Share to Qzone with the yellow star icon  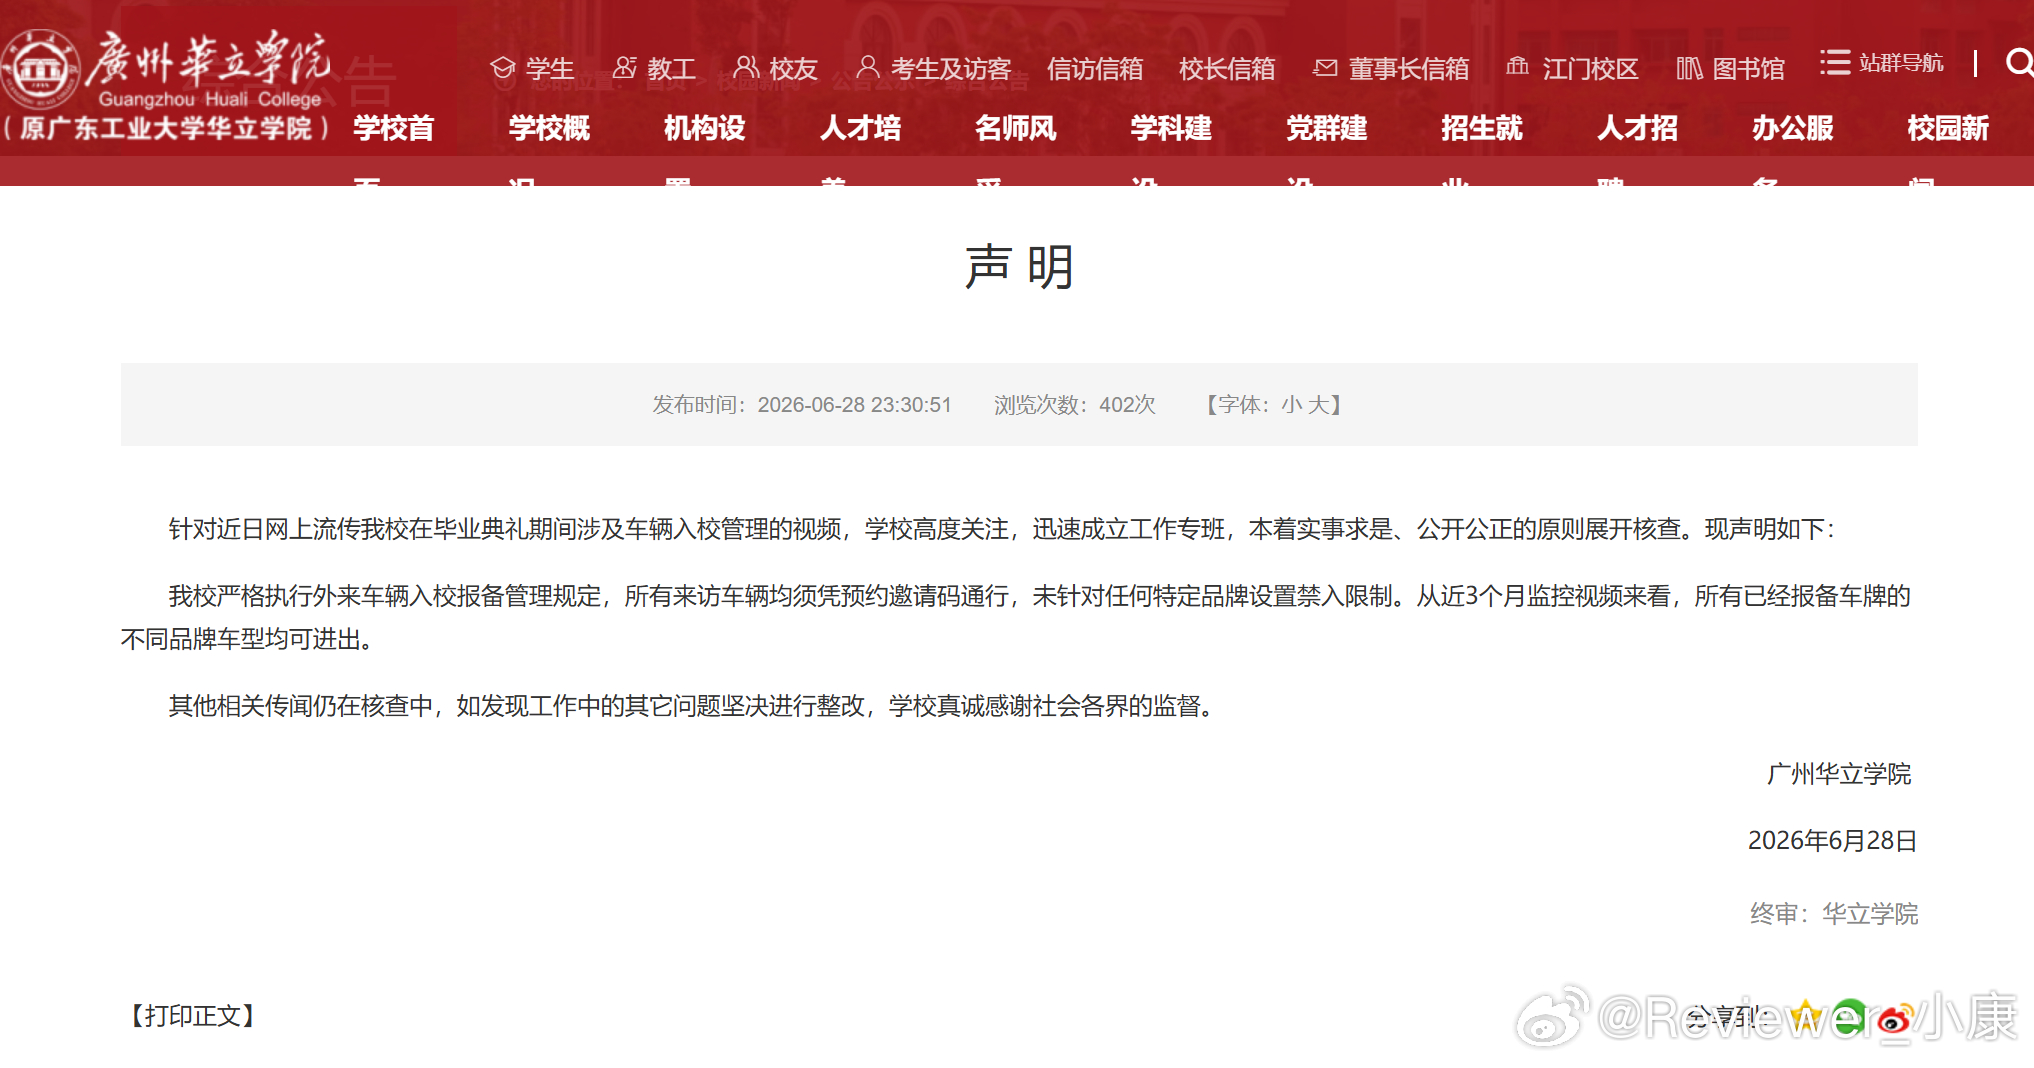pos(1805,1018)
